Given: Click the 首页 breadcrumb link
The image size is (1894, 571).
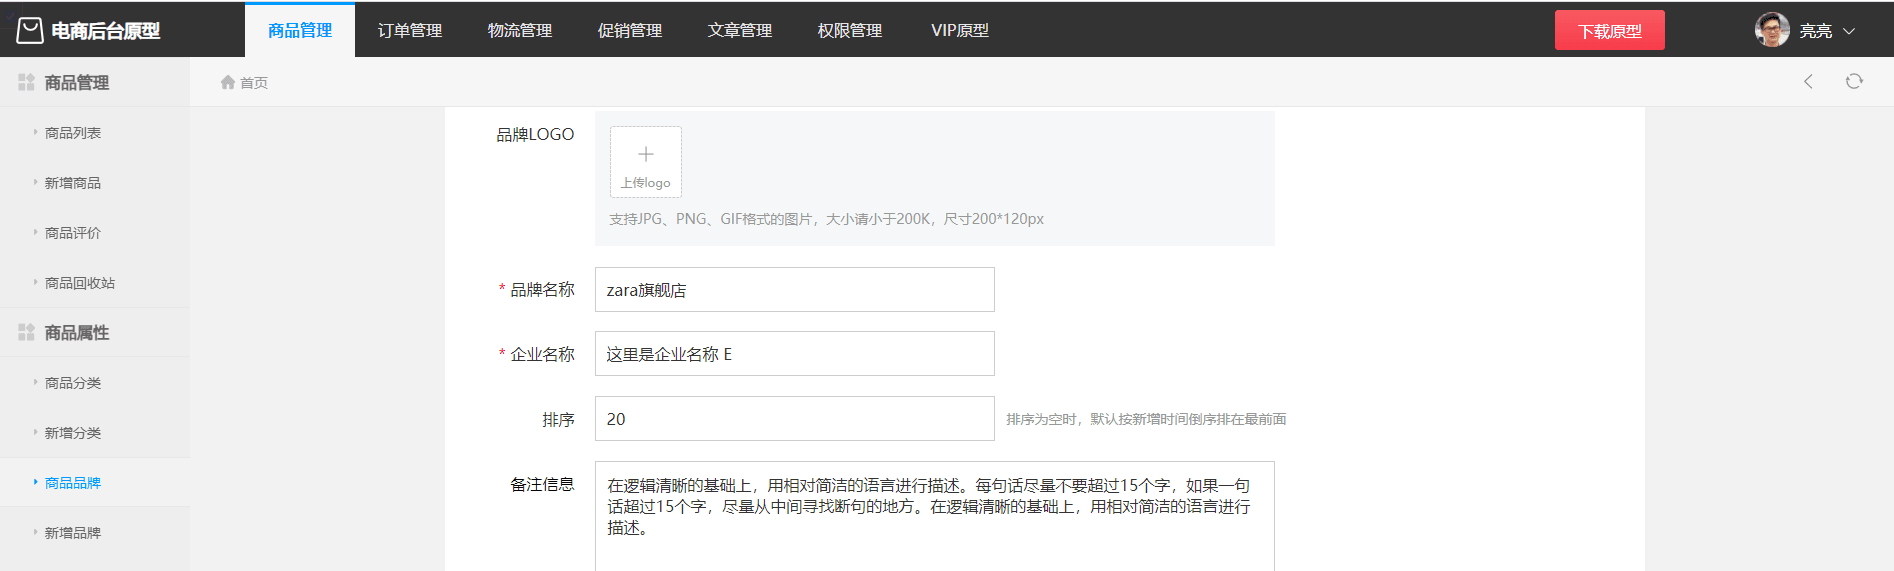Looking at the screenshot, I should 254,82.
